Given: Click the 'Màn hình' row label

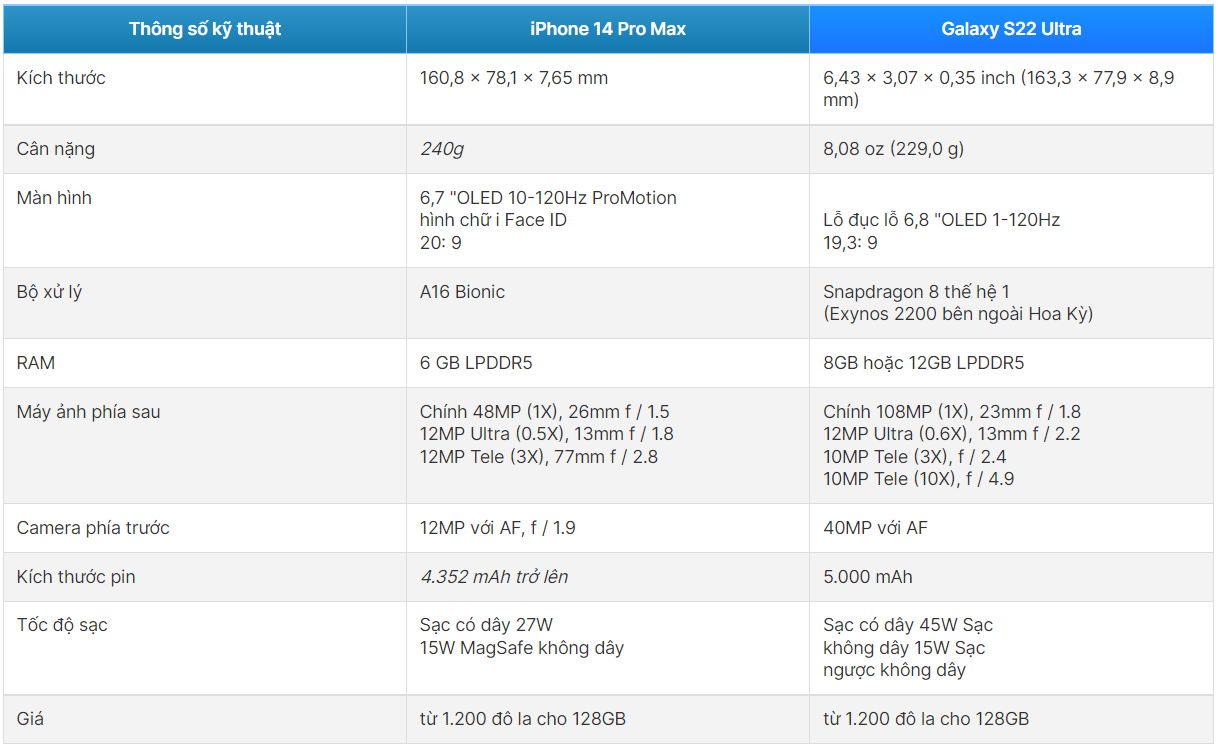Looking at the screenshot, I should click(x=54, y=198).
